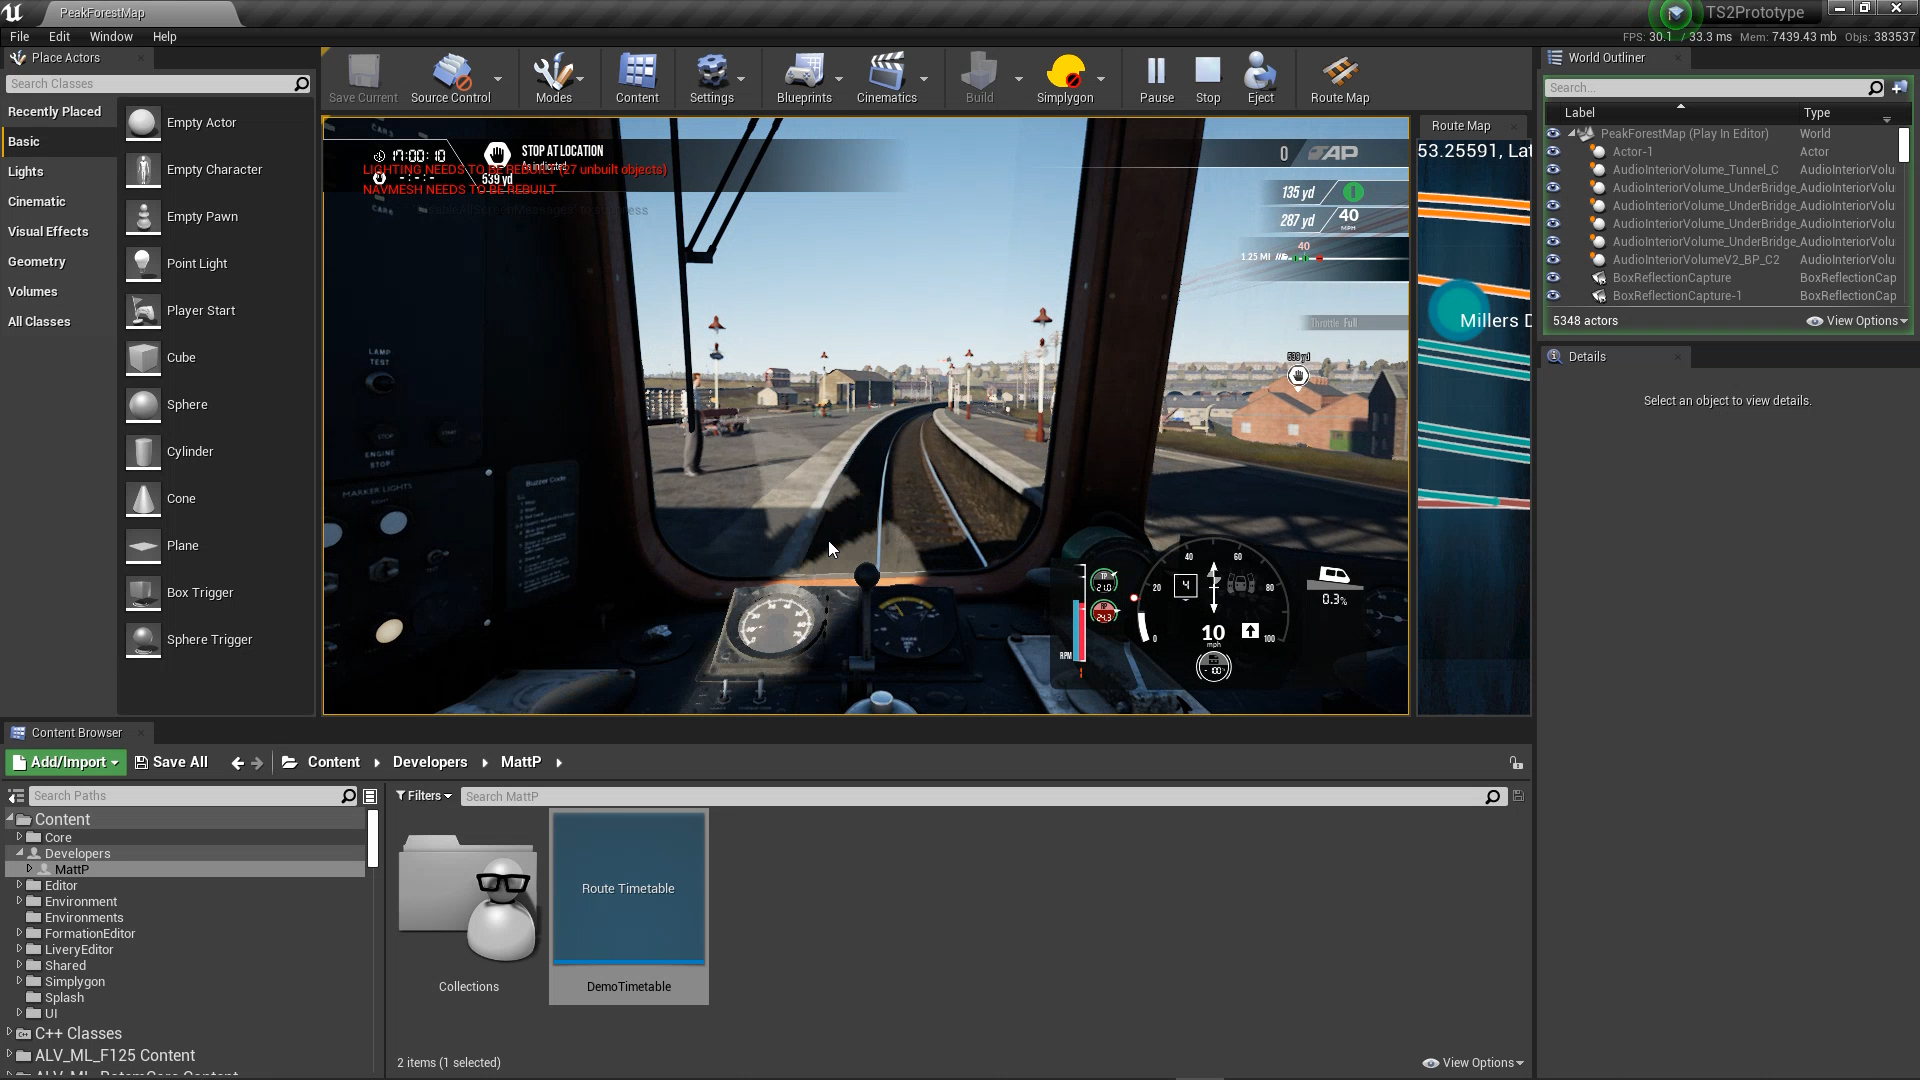Click the Developers breadcrumb path

point(429,762)
